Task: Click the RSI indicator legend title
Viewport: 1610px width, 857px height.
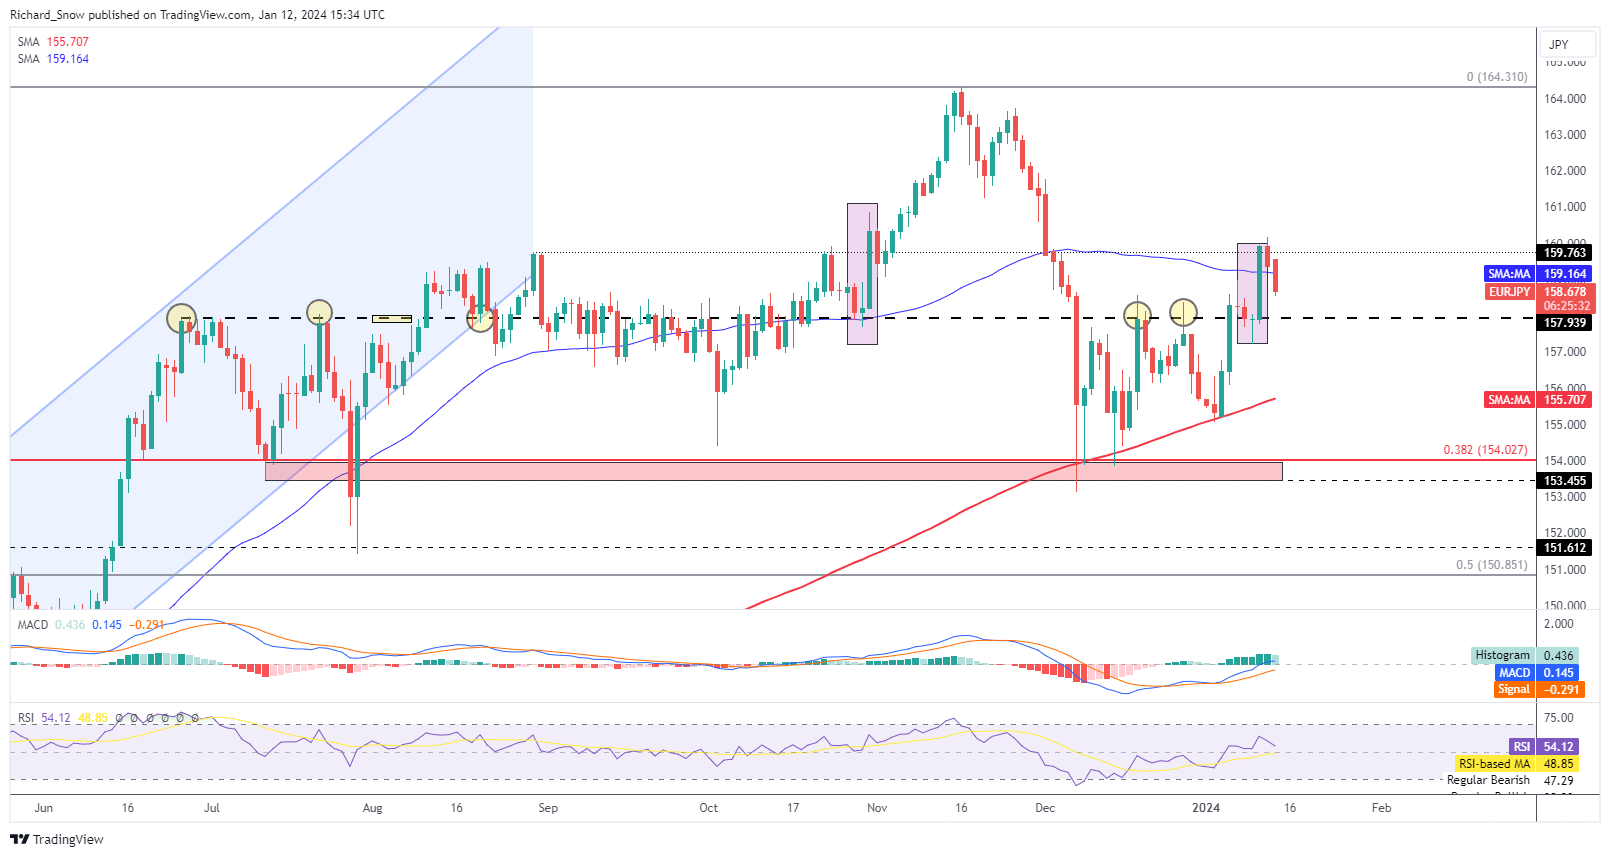Action: point(26,718)
